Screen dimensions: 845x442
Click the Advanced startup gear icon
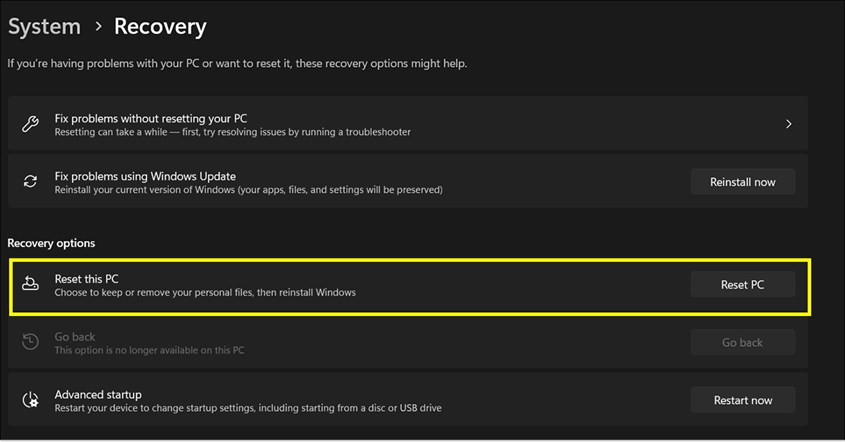pos(31,400)
